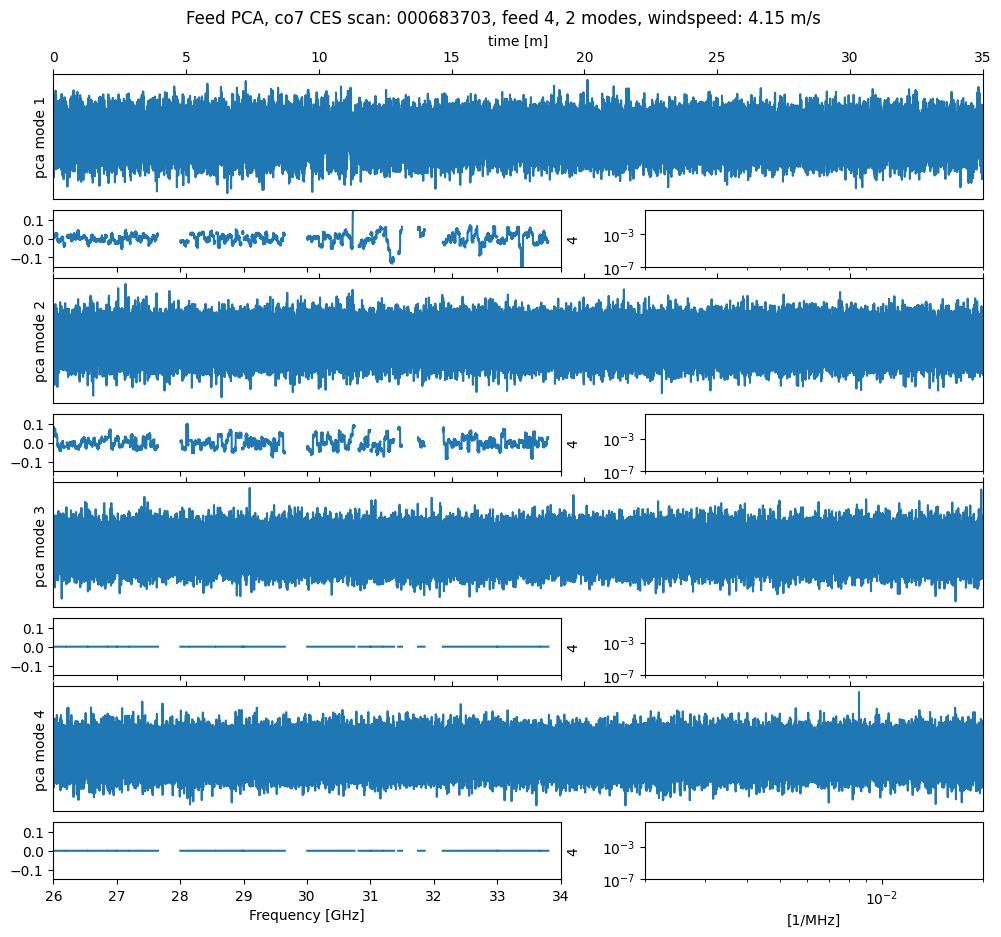Click the 'pca mode 4' y-axis label
Screen dimensions: 1001x937
(x=41, y=750)
